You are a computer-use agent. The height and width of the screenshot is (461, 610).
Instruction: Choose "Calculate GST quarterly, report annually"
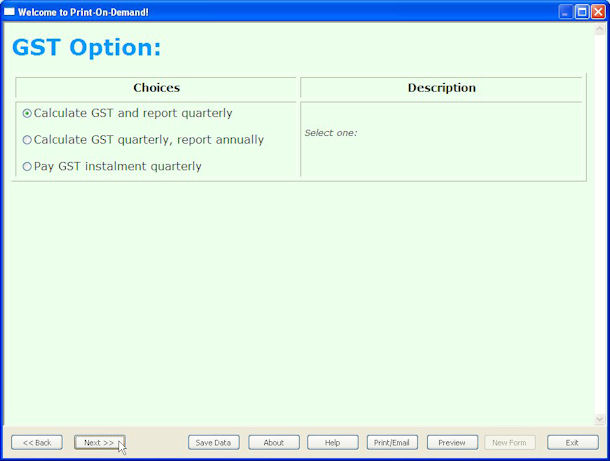(27, 140)
